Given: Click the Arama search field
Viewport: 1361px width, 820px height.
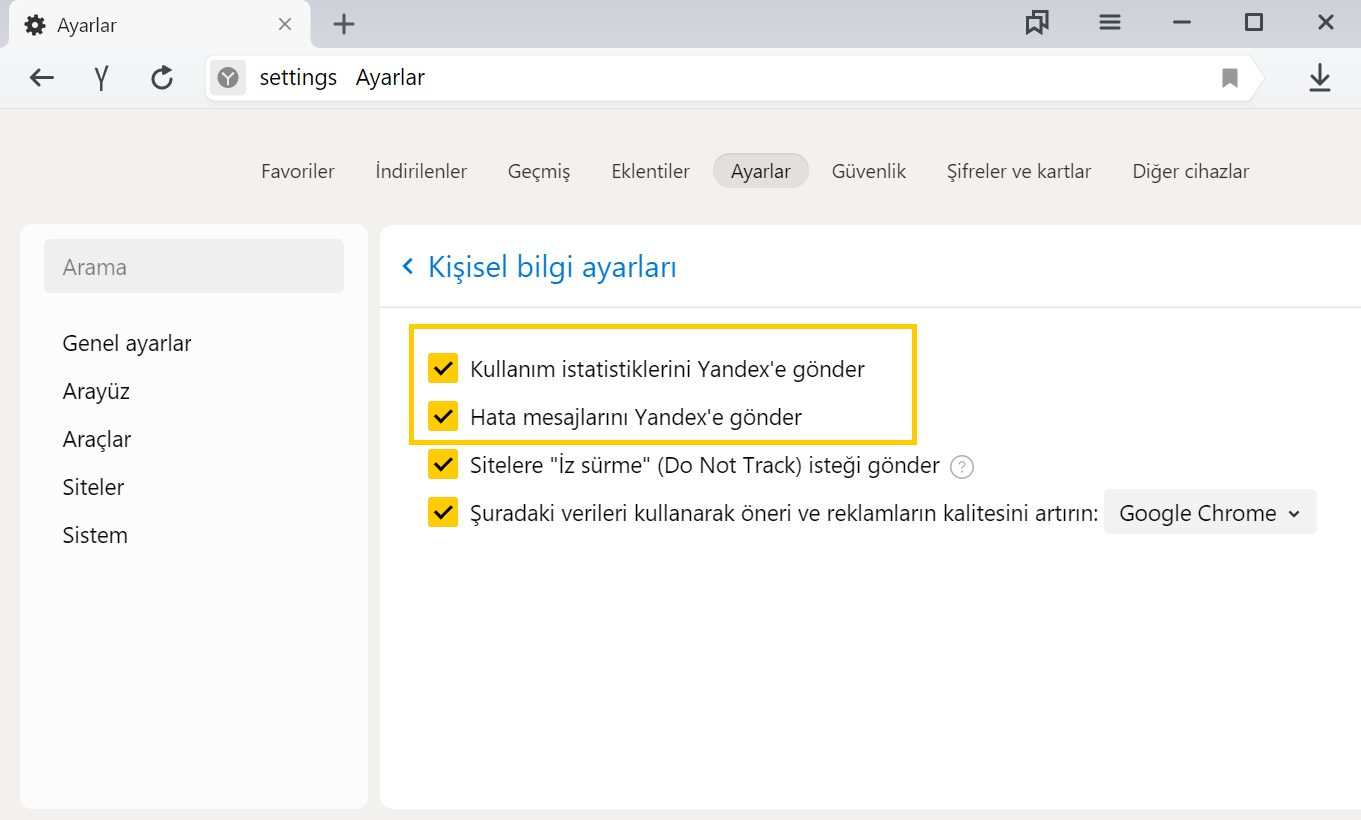Looking at the screenshot, I should point(194,266).
